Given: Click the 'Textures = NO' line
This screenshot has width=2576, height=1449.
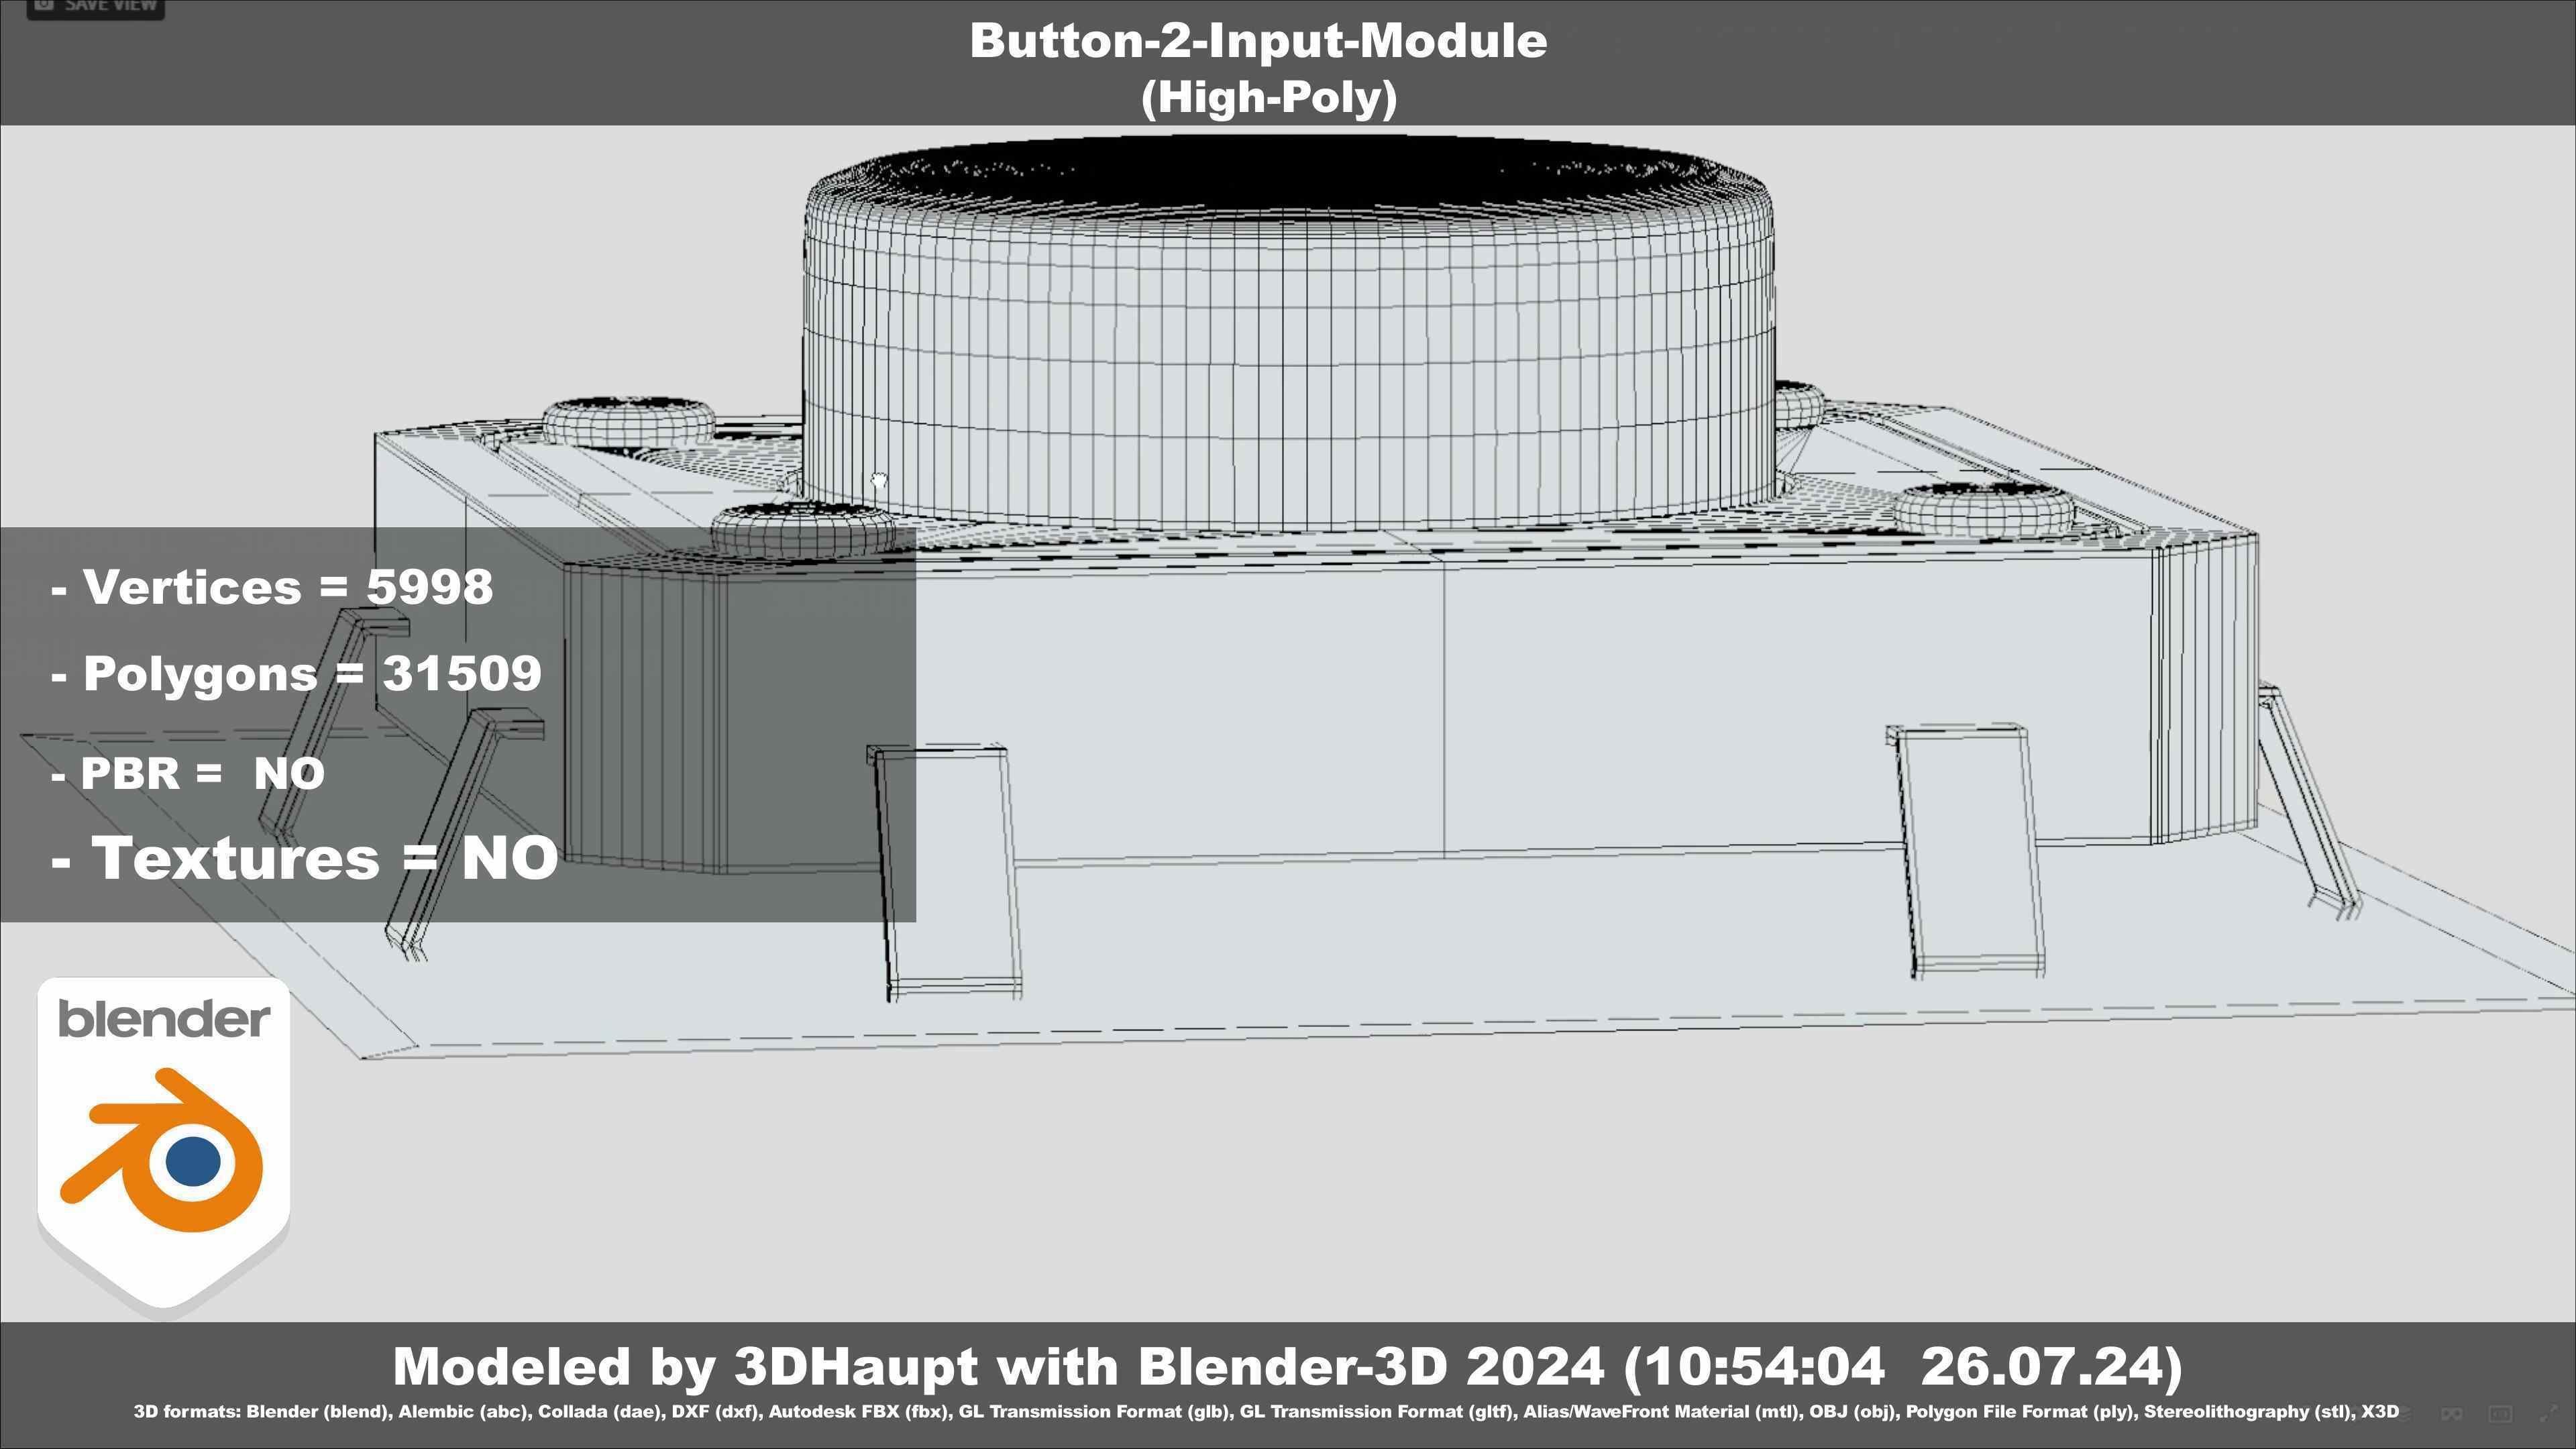Looking at the screenshot, I should coord(304,858).
